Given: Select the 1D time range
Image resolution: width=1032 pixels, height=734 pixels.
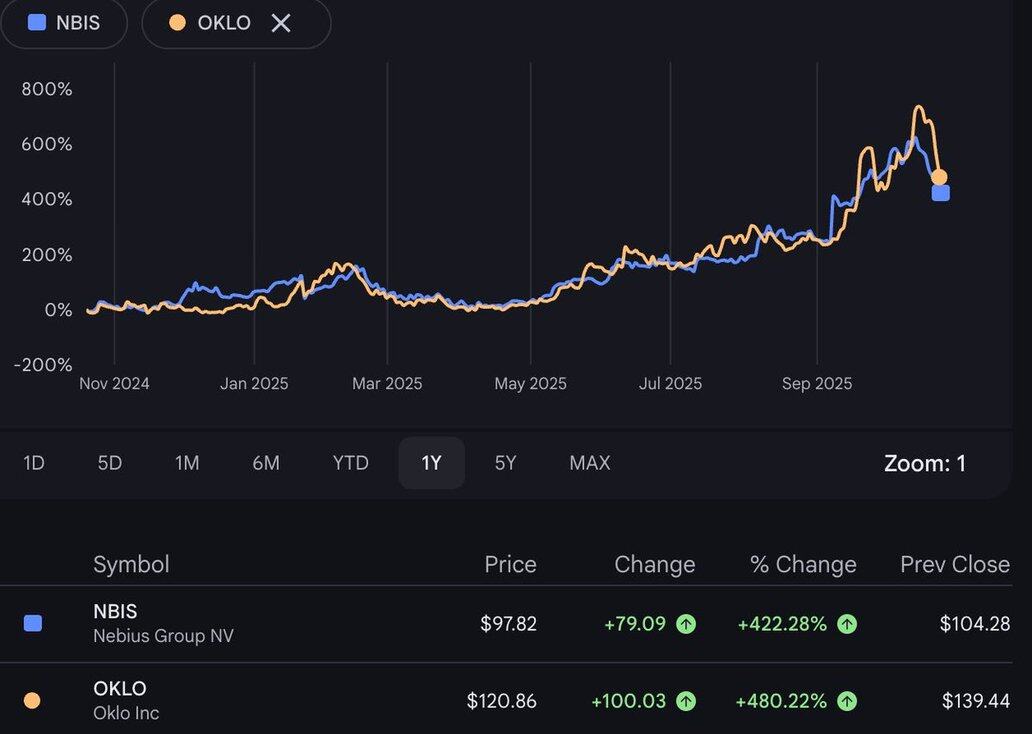Looking at the screenshot, I should pos(34,463).
